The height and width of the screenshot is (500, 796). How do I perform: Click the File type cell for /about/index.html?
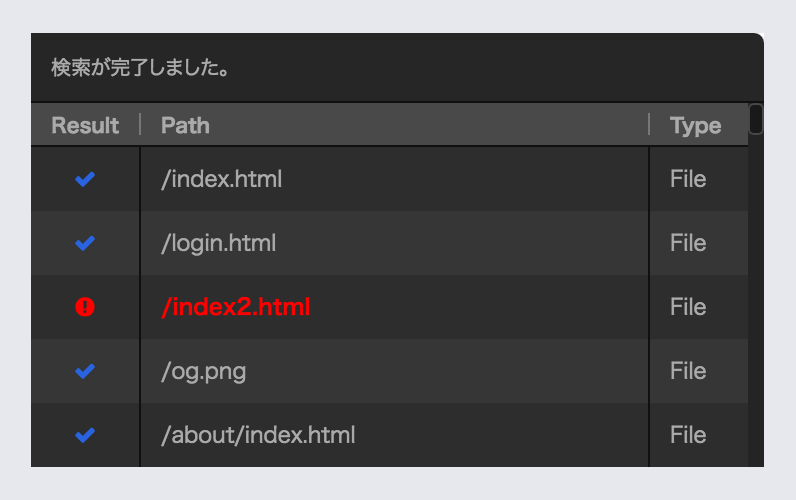click(688, 435)
